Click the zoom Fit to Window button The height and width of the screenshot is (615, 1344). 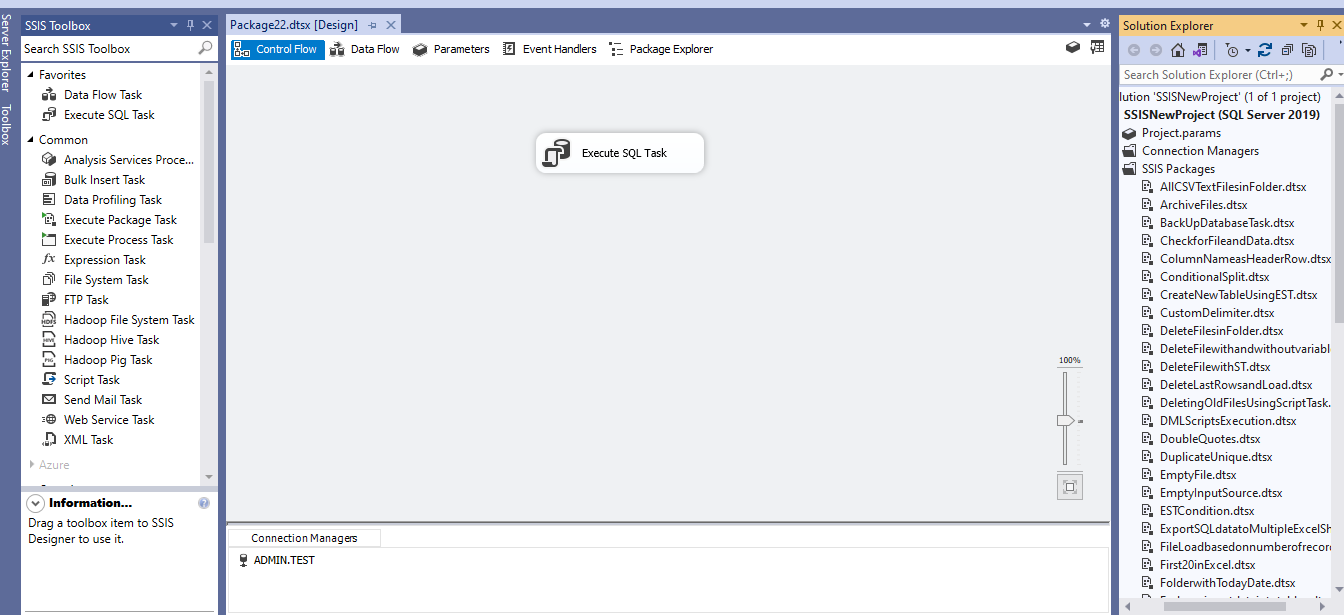pos(1070,487)
